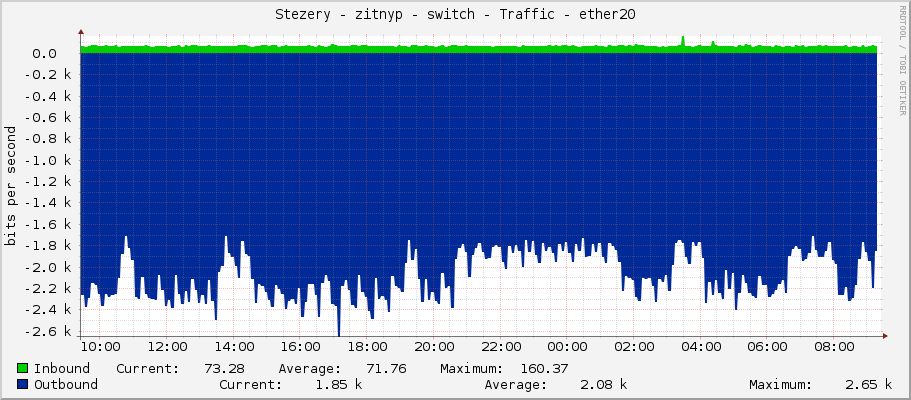Click the Outbound maximum value 2.65 k
The image size is (911, 400).
869,384
